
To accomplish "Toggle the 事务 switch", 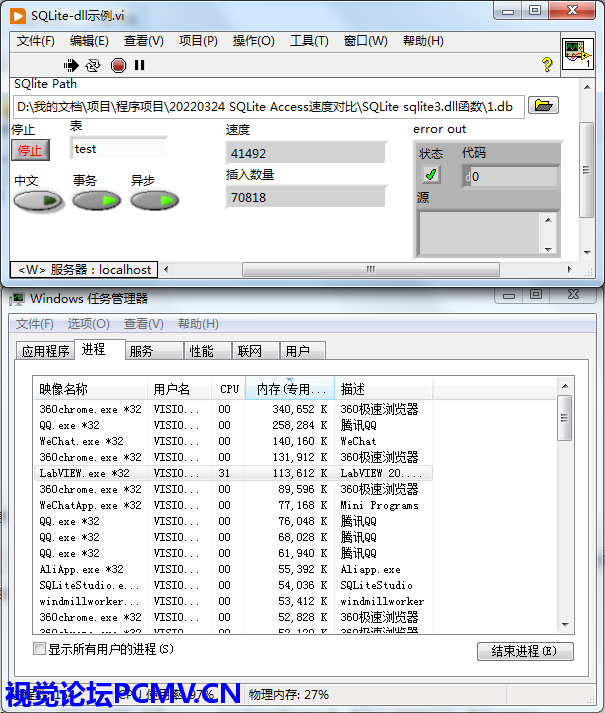I will point(97,201).
